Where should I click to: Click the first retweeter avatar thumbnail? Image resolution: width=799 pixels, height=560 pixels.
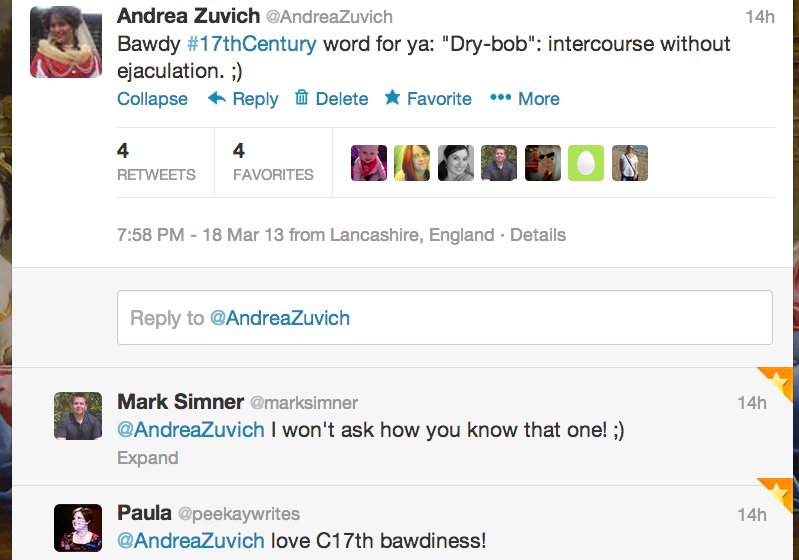(369, 163)
